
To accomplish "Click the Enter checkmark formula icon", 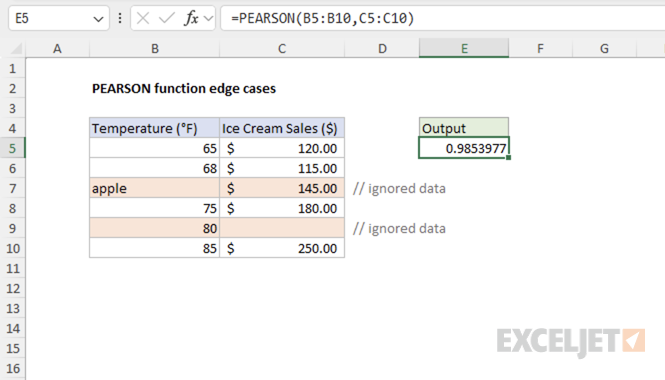I will pyautogui.click(x=166, y=18).
